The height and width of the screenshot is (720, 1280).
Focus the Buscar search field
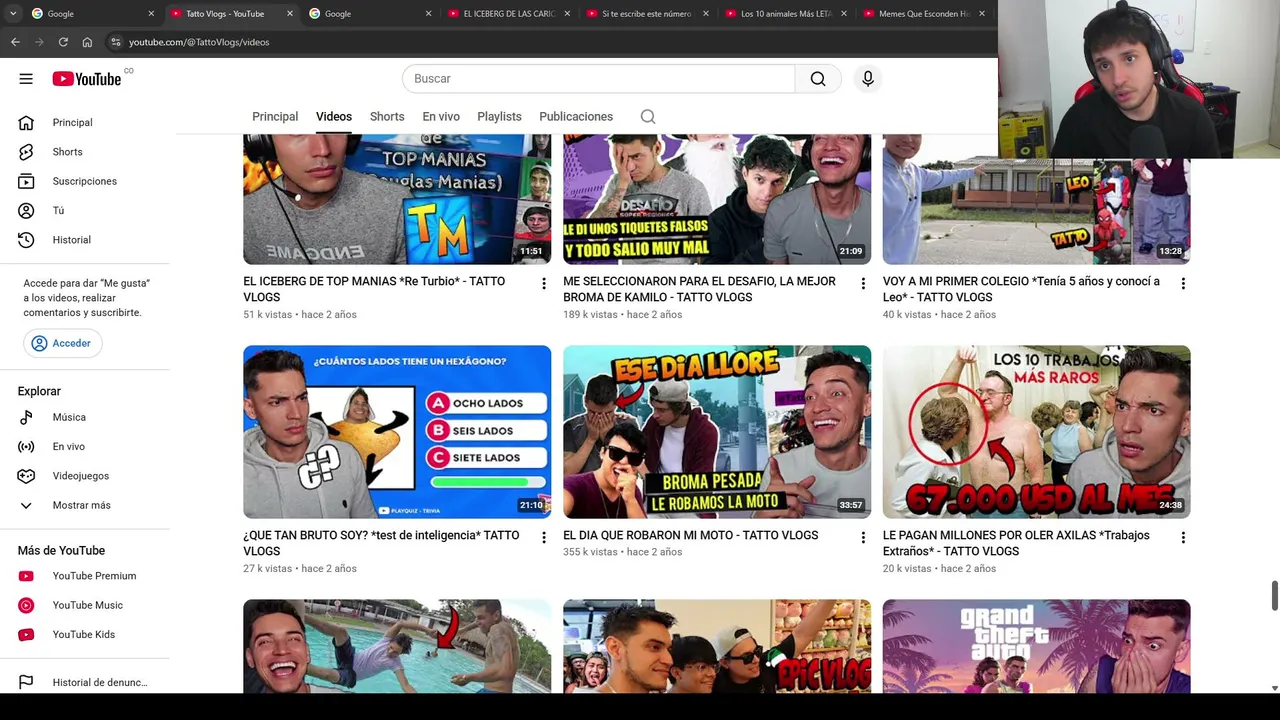click(599, 79)
